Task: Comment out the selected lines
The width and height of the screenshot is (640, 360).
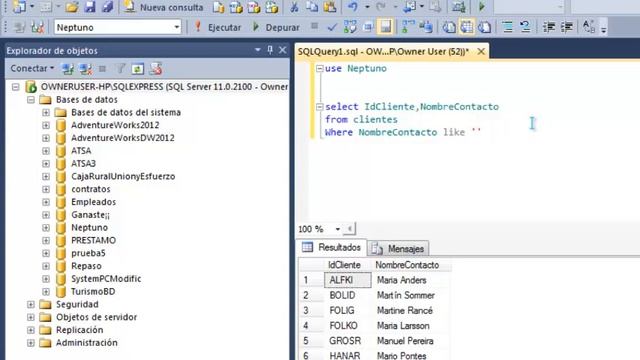Action: coord(507,27)
